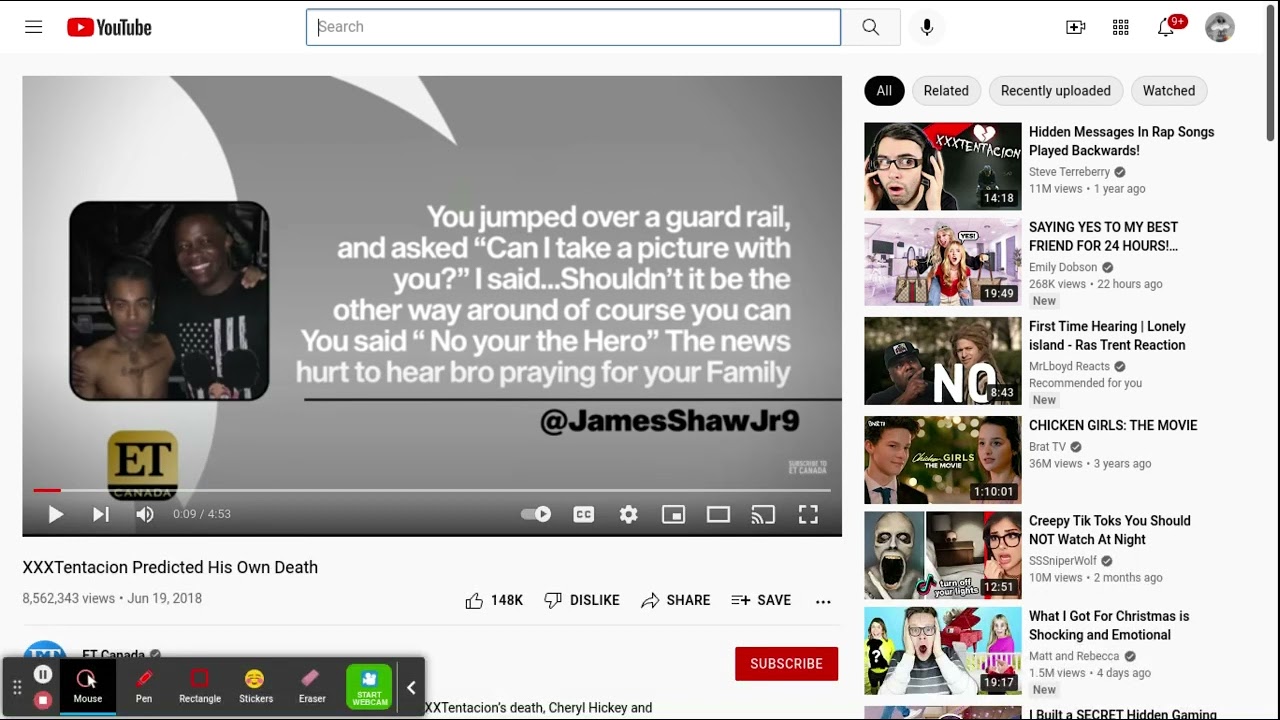
Task: Seek on the video progress bar
Action: pyautogui.click(x=432, y=490)
